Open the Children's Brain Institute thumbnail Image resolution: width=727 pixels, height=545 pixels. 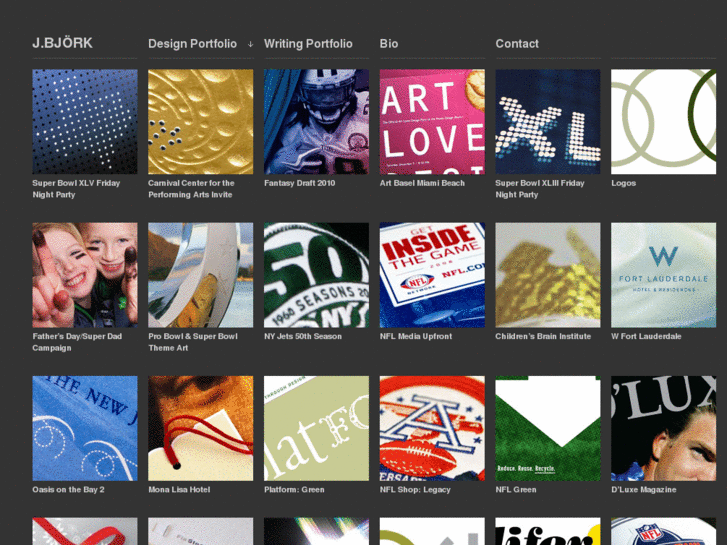(x=548, y=275)
